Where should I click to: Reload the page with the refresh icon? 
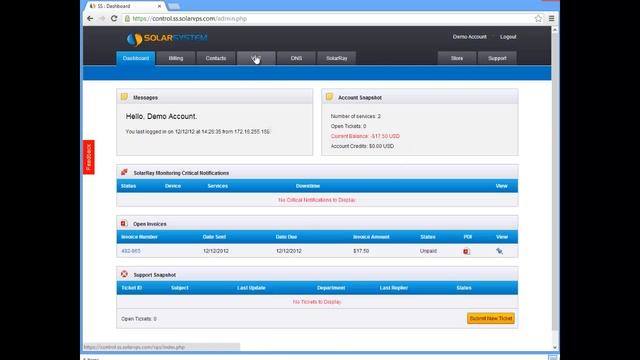(x=114, y=18)
